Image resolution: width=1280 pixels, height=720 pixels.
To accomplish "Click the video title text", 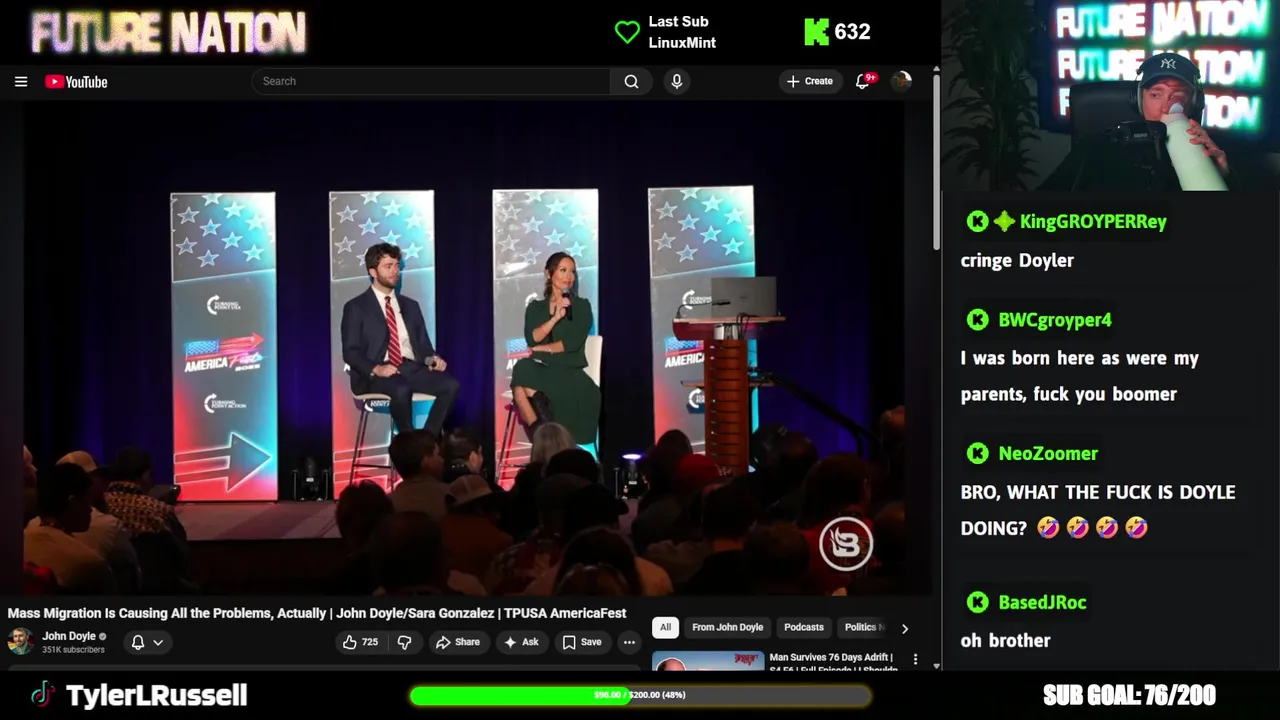I will pyautogui.click(x=317, y=613).
